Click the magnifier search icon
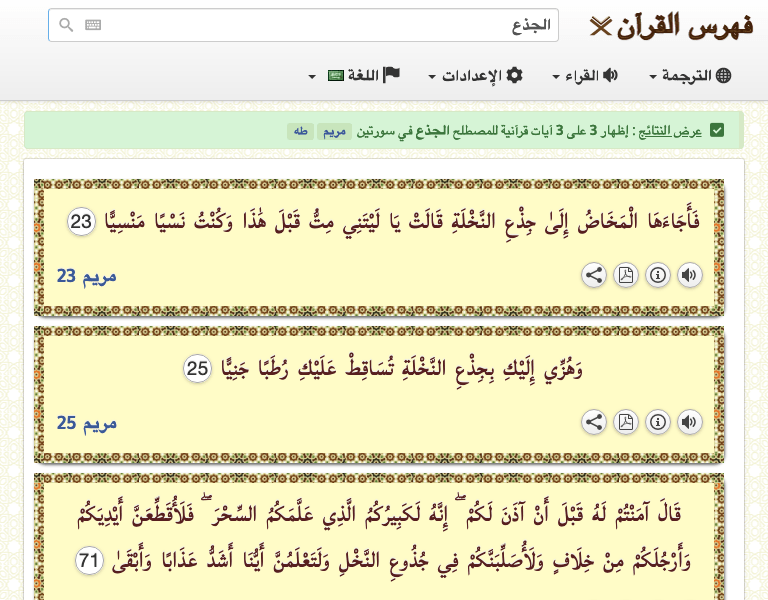The height and width of the screenshot is (600, 768). (x=66, y=26)
